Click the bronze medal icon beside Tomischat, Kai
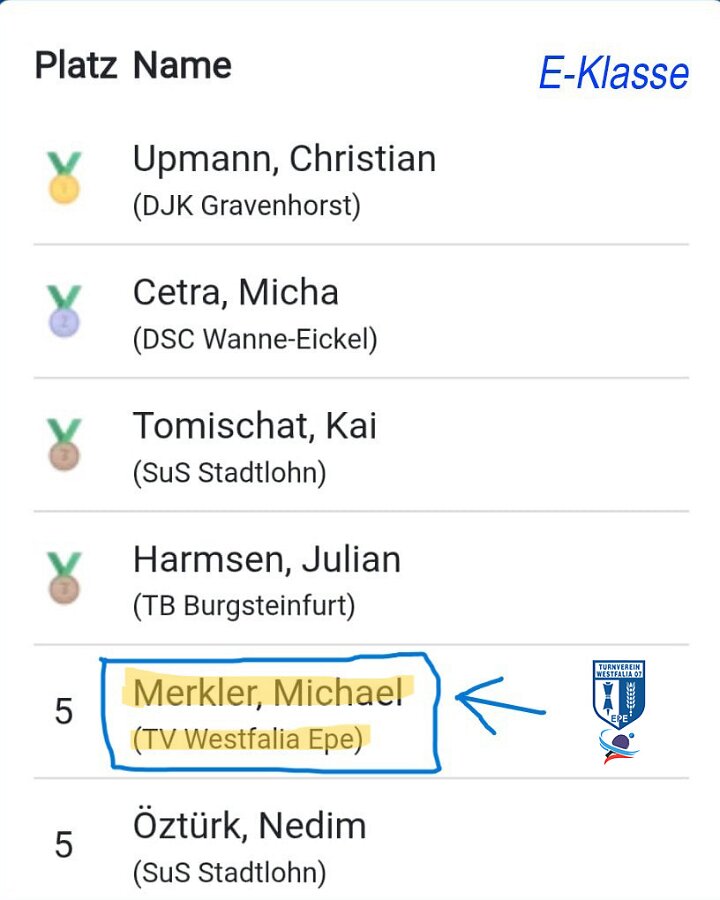 click(64, 444)
